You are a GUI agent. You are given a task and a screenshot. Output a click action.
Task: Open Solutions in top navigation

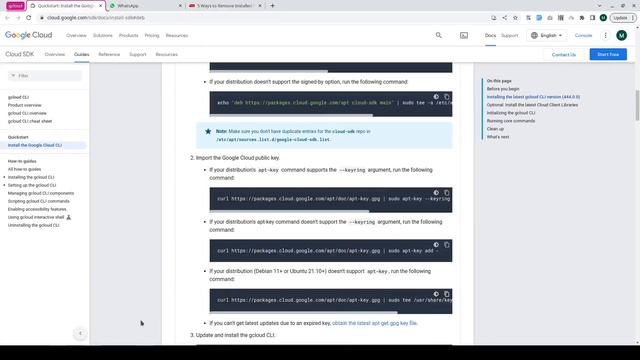click(x=103, y=36)
